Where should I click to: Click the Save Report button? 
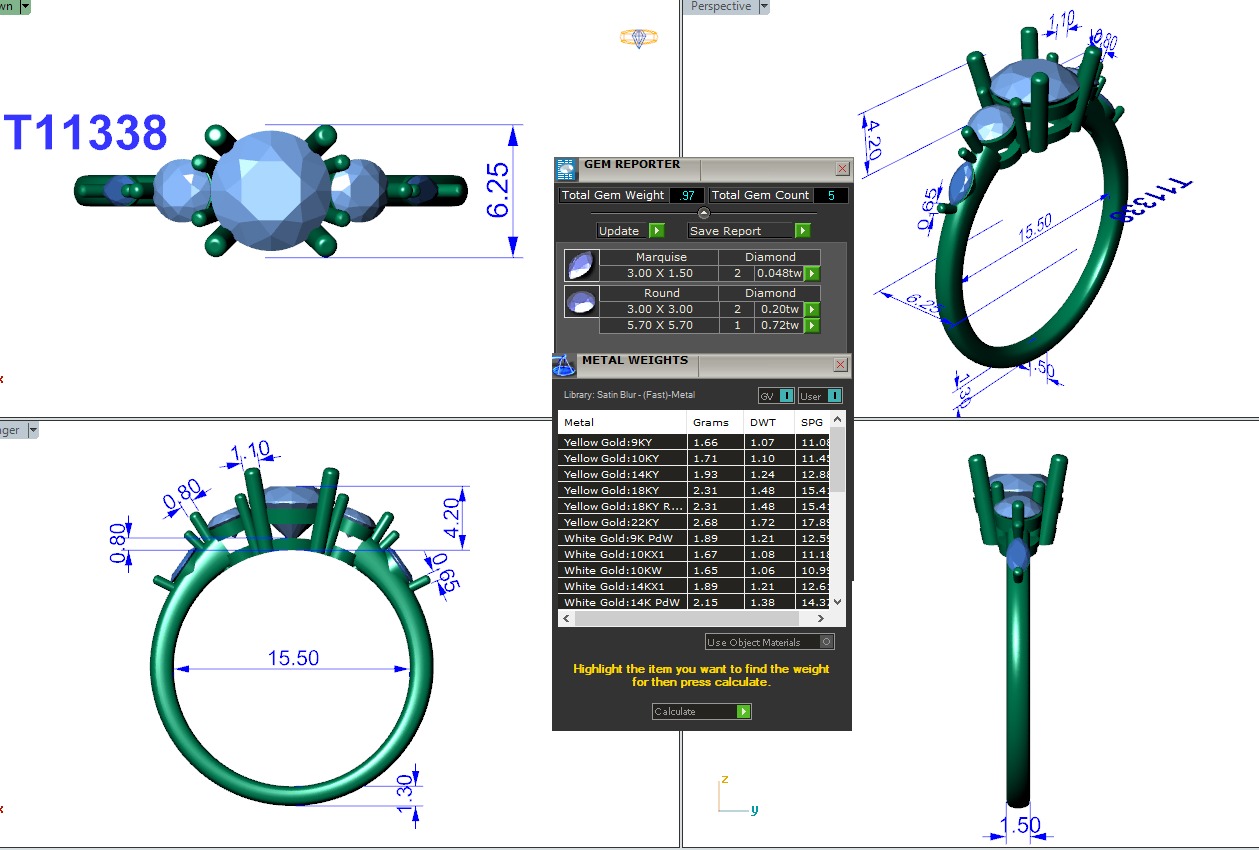[x=748, y=231]
